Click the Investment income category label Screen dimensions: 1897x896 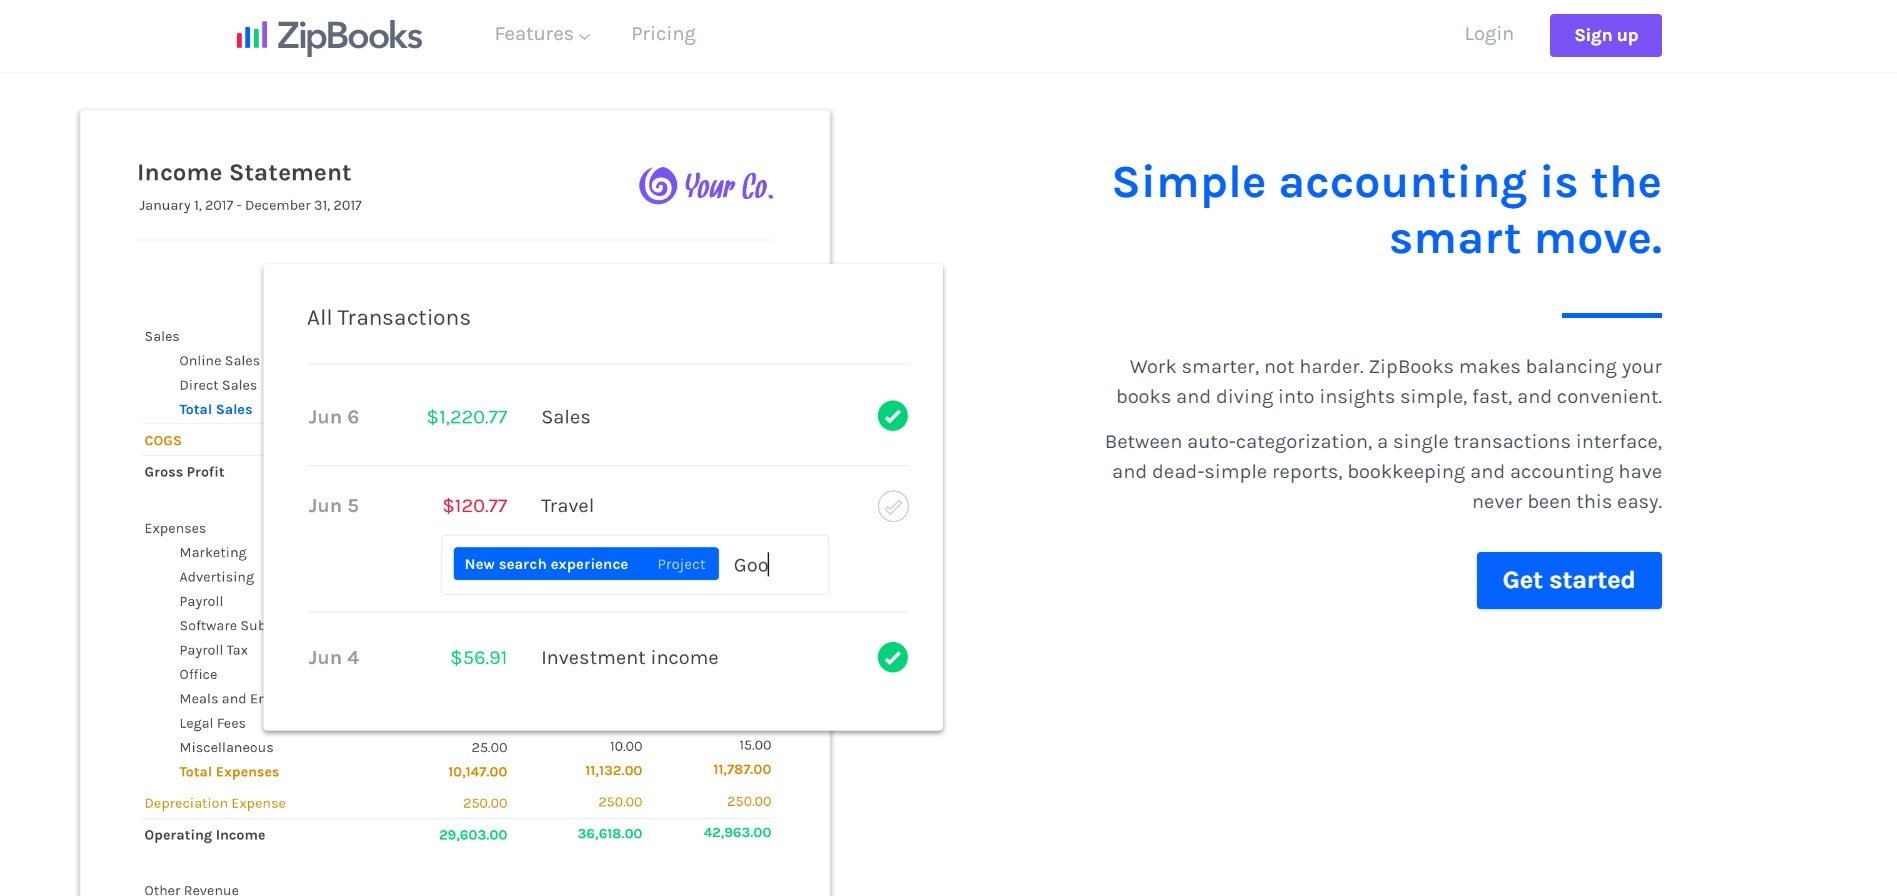click(x=629, y=658)
